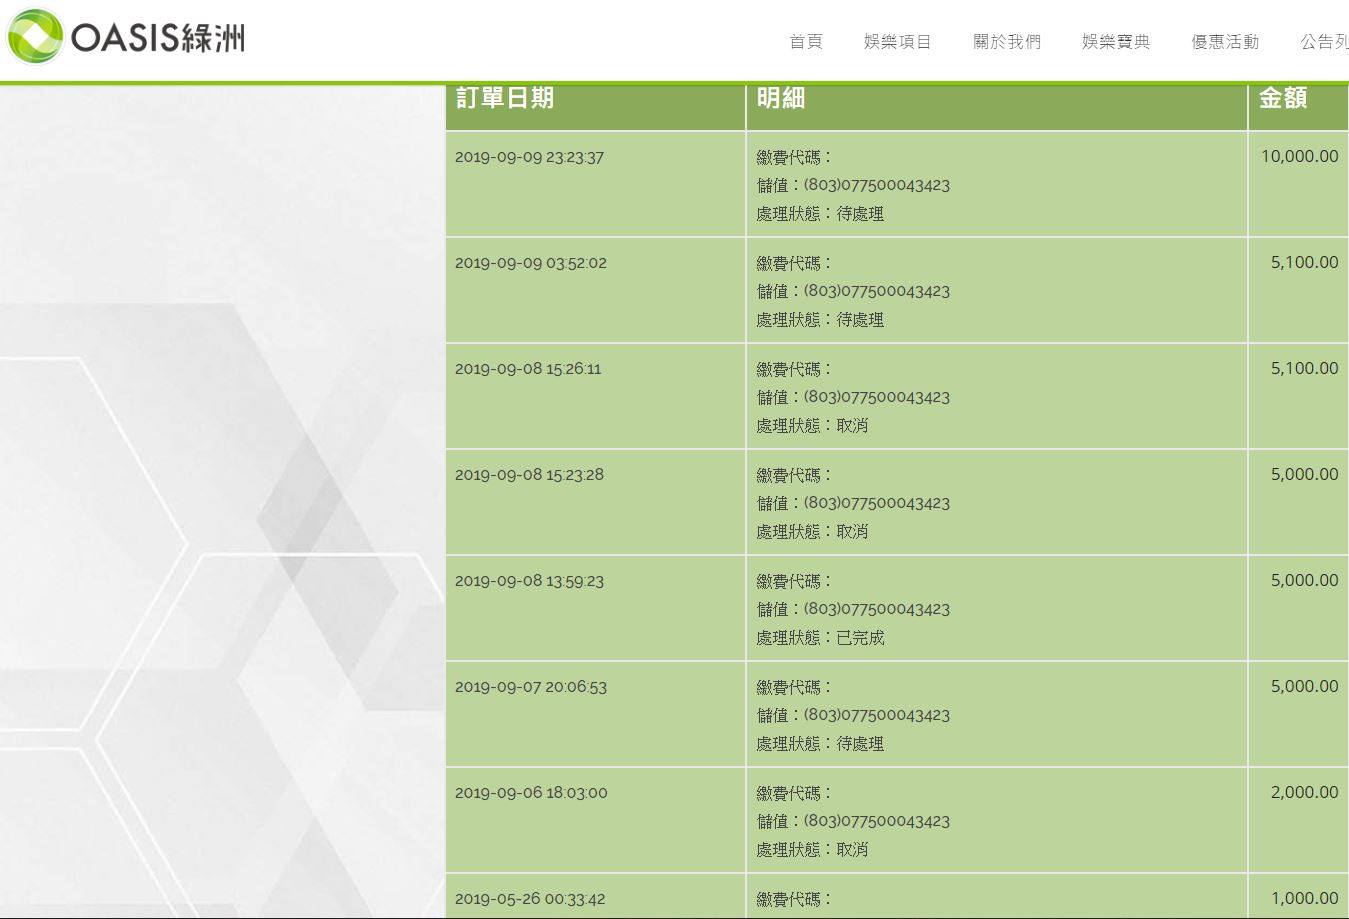This screenshot has width=1349, height=919.
Task: Select order dated 2019-09-09 03:52:02
Action: [530, 263]
